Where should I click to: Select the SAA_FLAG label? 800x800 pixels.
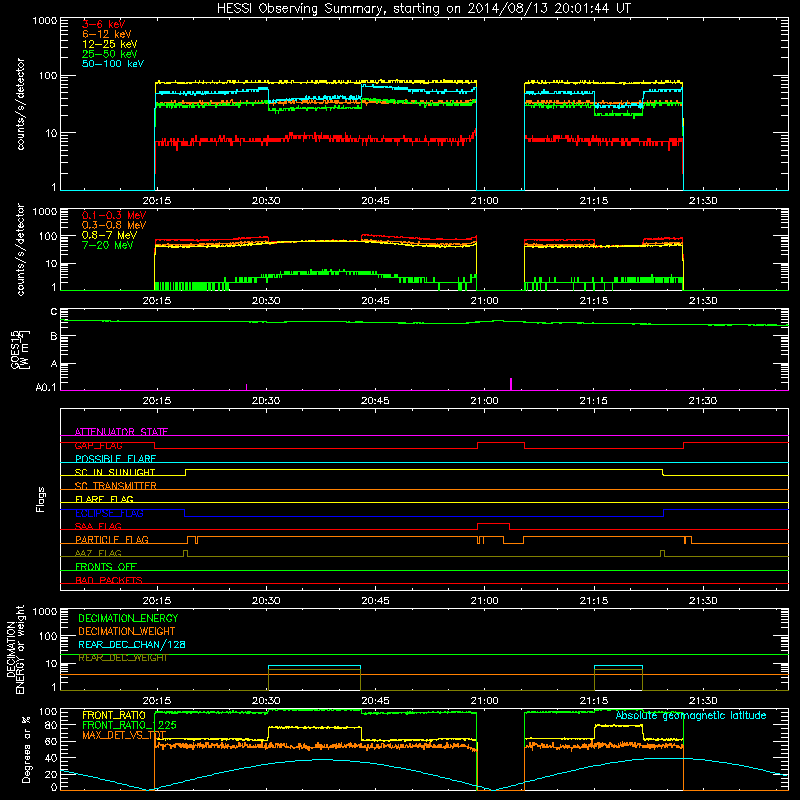tap(98, 526)
